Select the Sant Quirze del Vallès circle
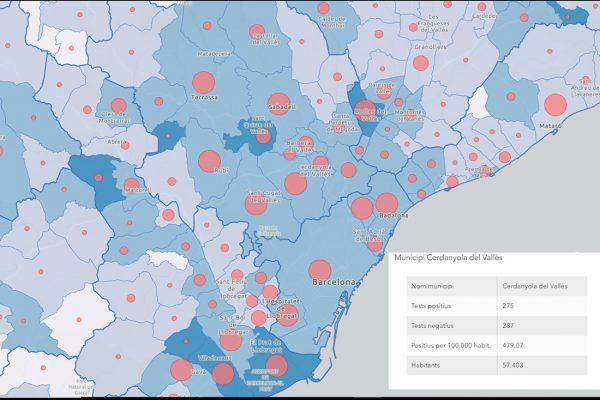 click(264, 136)
